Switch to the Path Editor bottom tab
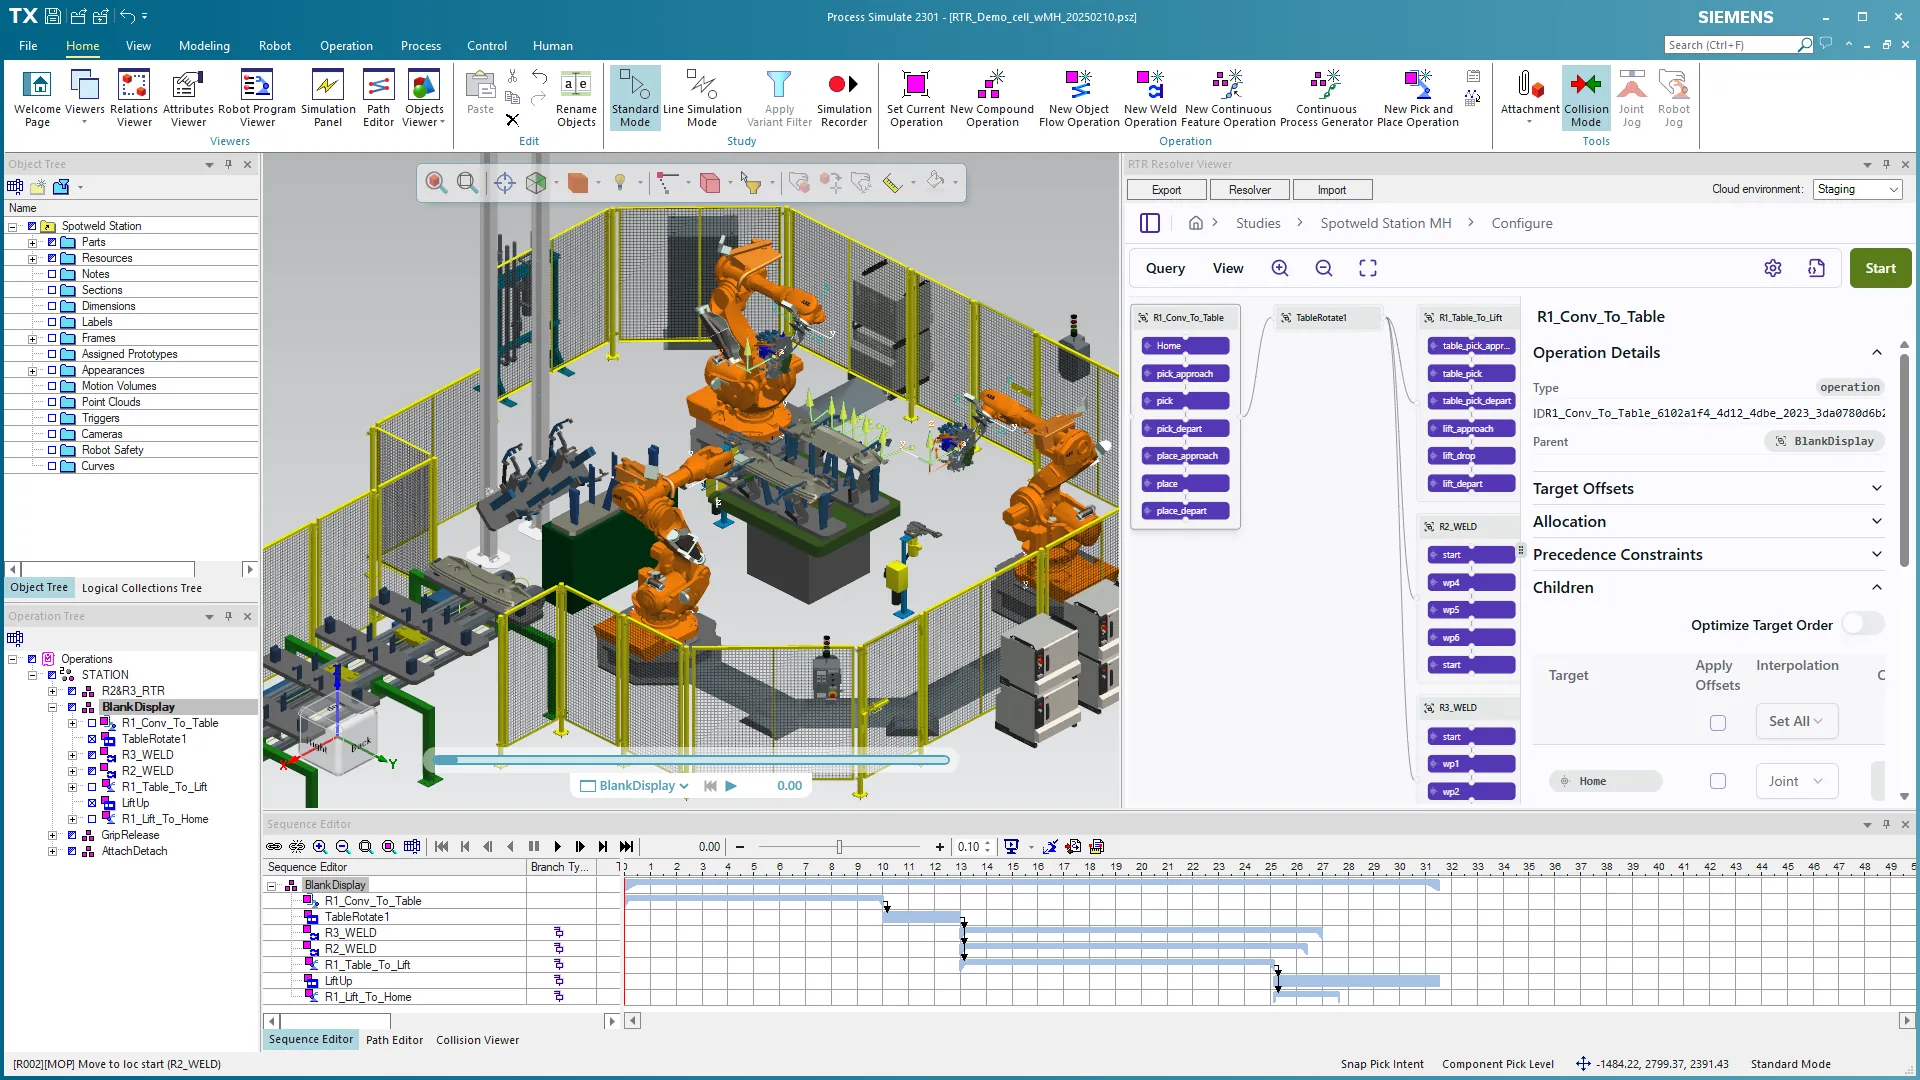The height and width of the screenshot is (1080, 1920). (394, 1040)
